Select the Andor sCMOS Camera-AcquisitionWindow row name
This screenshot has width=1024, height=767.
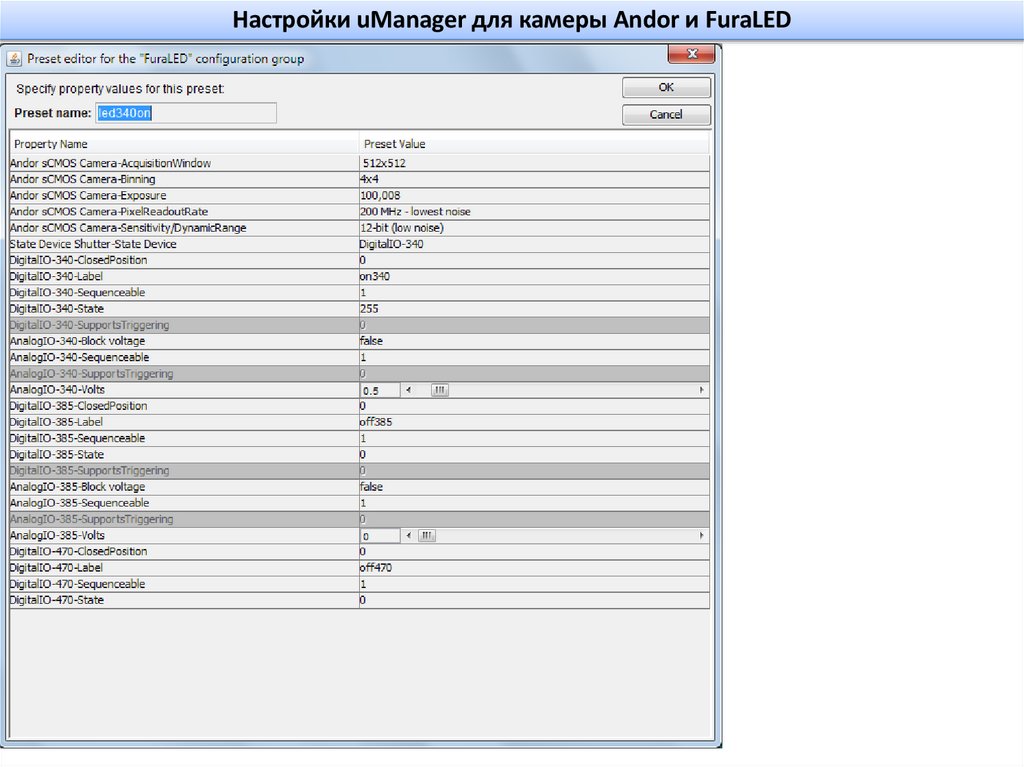(x=110, y=163)
